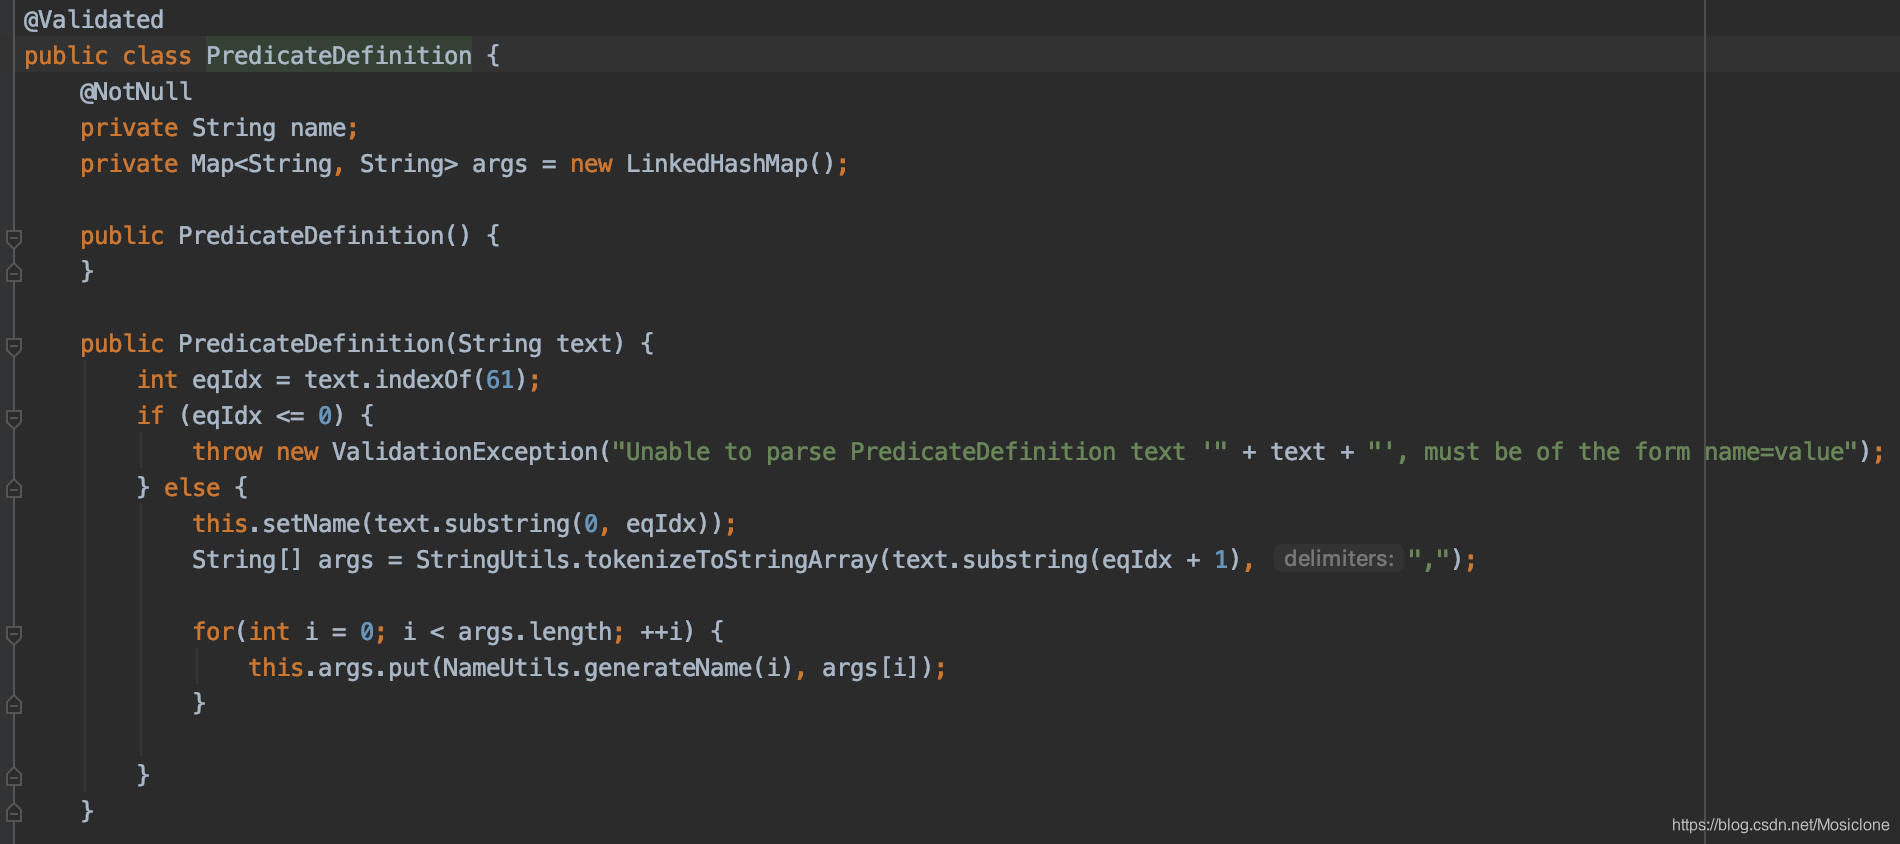Click the indexOf method call

point(423,380)
